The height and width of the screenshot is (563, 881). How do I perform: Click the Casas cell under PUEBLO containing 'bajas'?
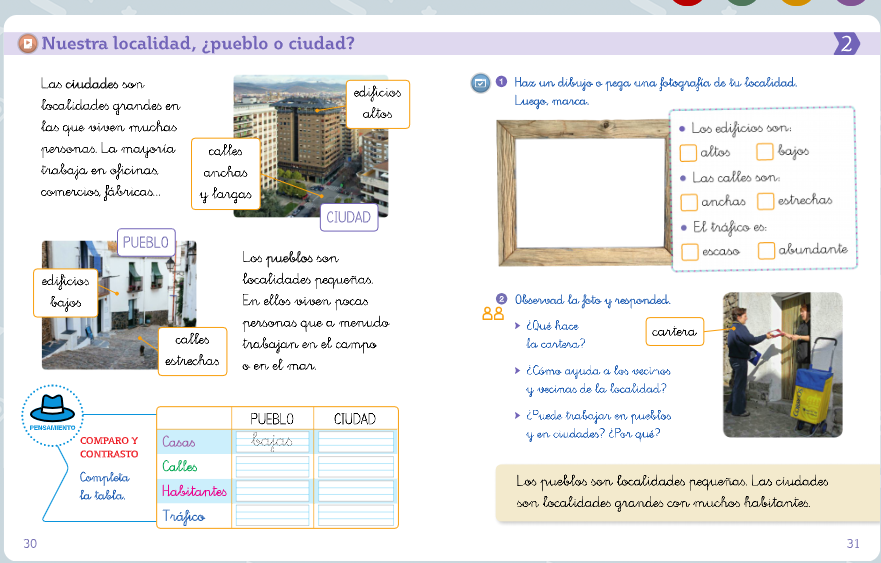273,442
